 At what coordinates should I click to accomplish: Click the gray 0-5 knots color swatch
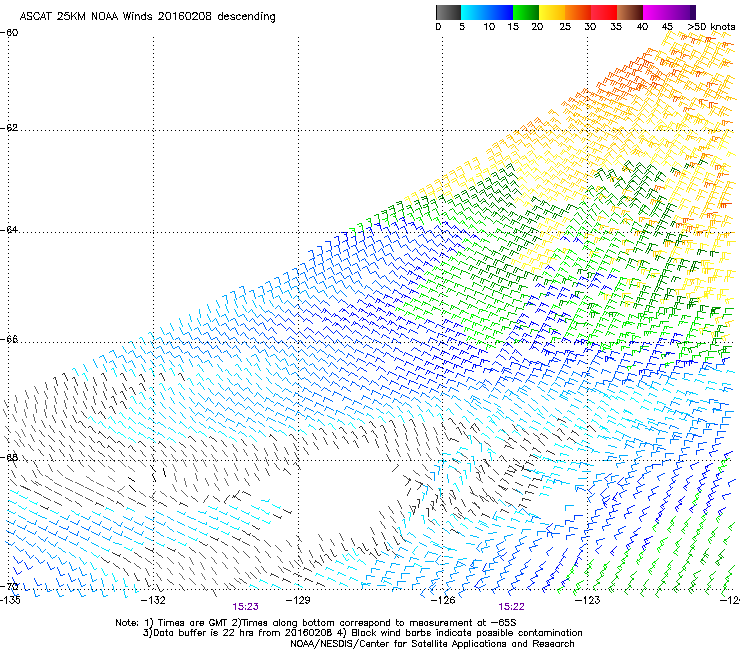(448, 12)
